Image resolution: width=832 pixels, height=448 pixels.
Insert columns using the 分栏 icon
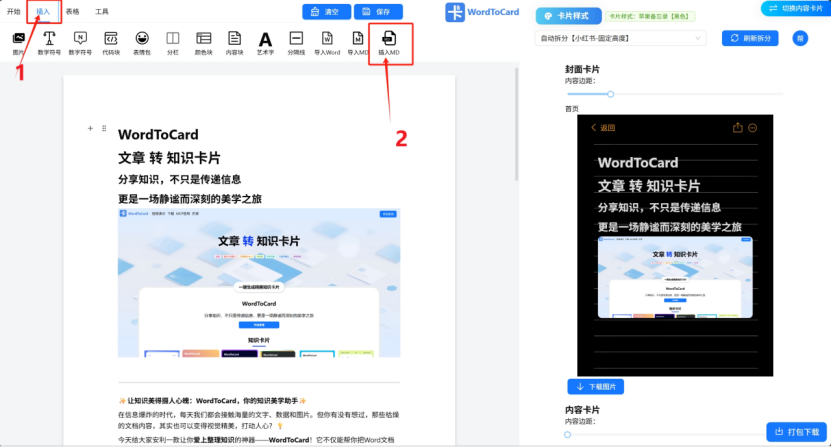click(x=172, y=43)
